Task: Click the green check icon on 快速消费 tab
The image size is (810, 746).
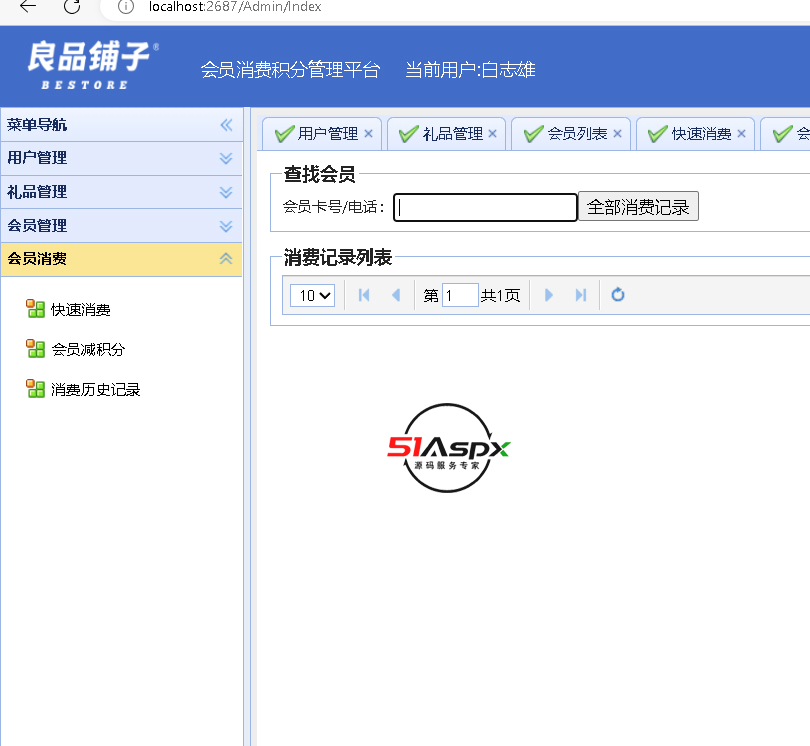Action: (658, 134)
